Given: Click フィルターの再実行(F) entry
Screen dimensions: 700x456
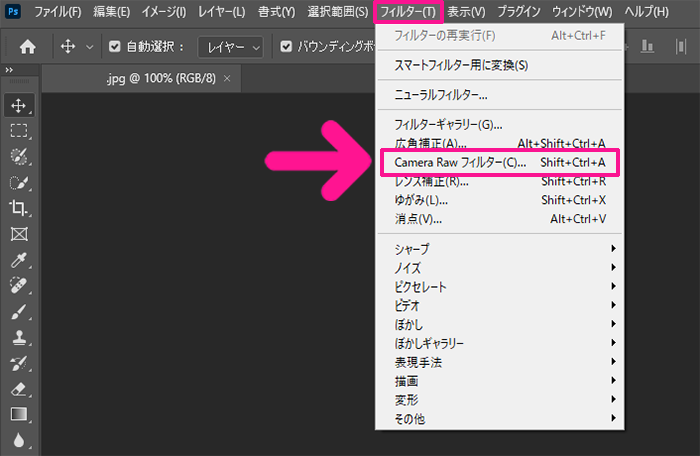Looking at the screenshot, I should (500, 35).
